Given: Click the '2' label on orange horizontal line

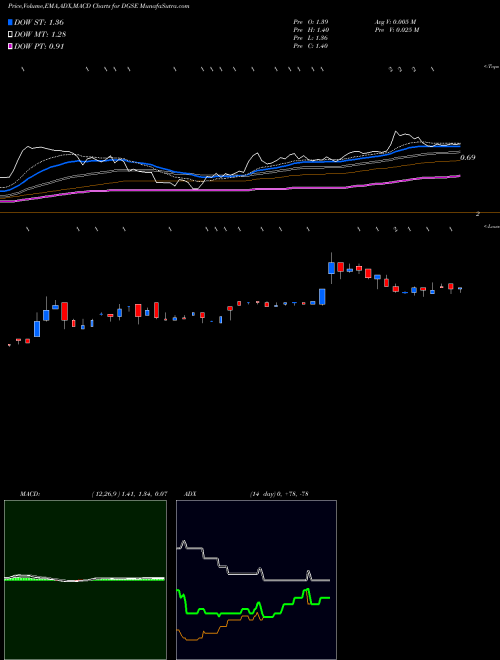Looking at the screenshot, I should (478, 214).
